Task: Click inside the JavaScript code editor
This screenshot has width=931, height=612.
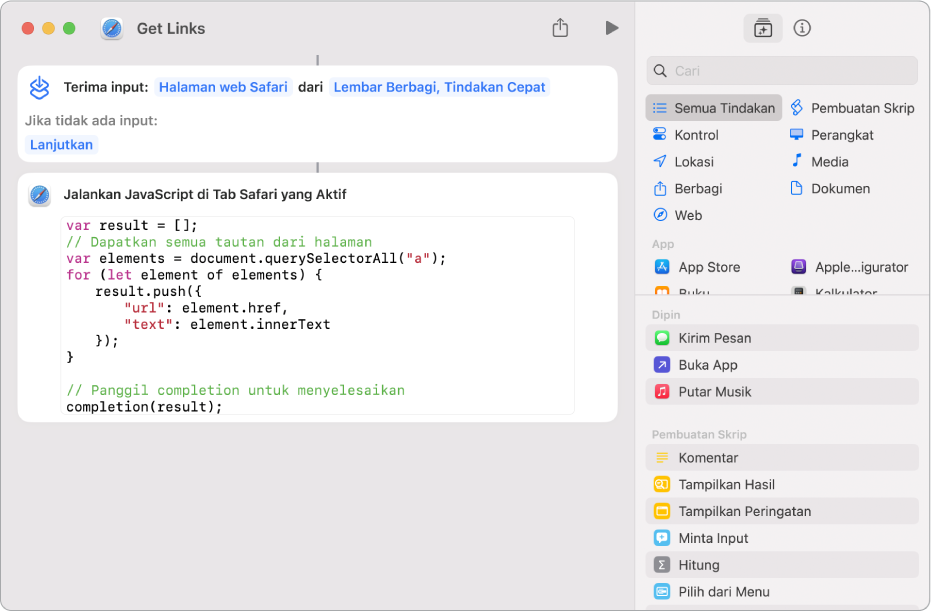Action: pyautogui.click(x=318, y=316)
